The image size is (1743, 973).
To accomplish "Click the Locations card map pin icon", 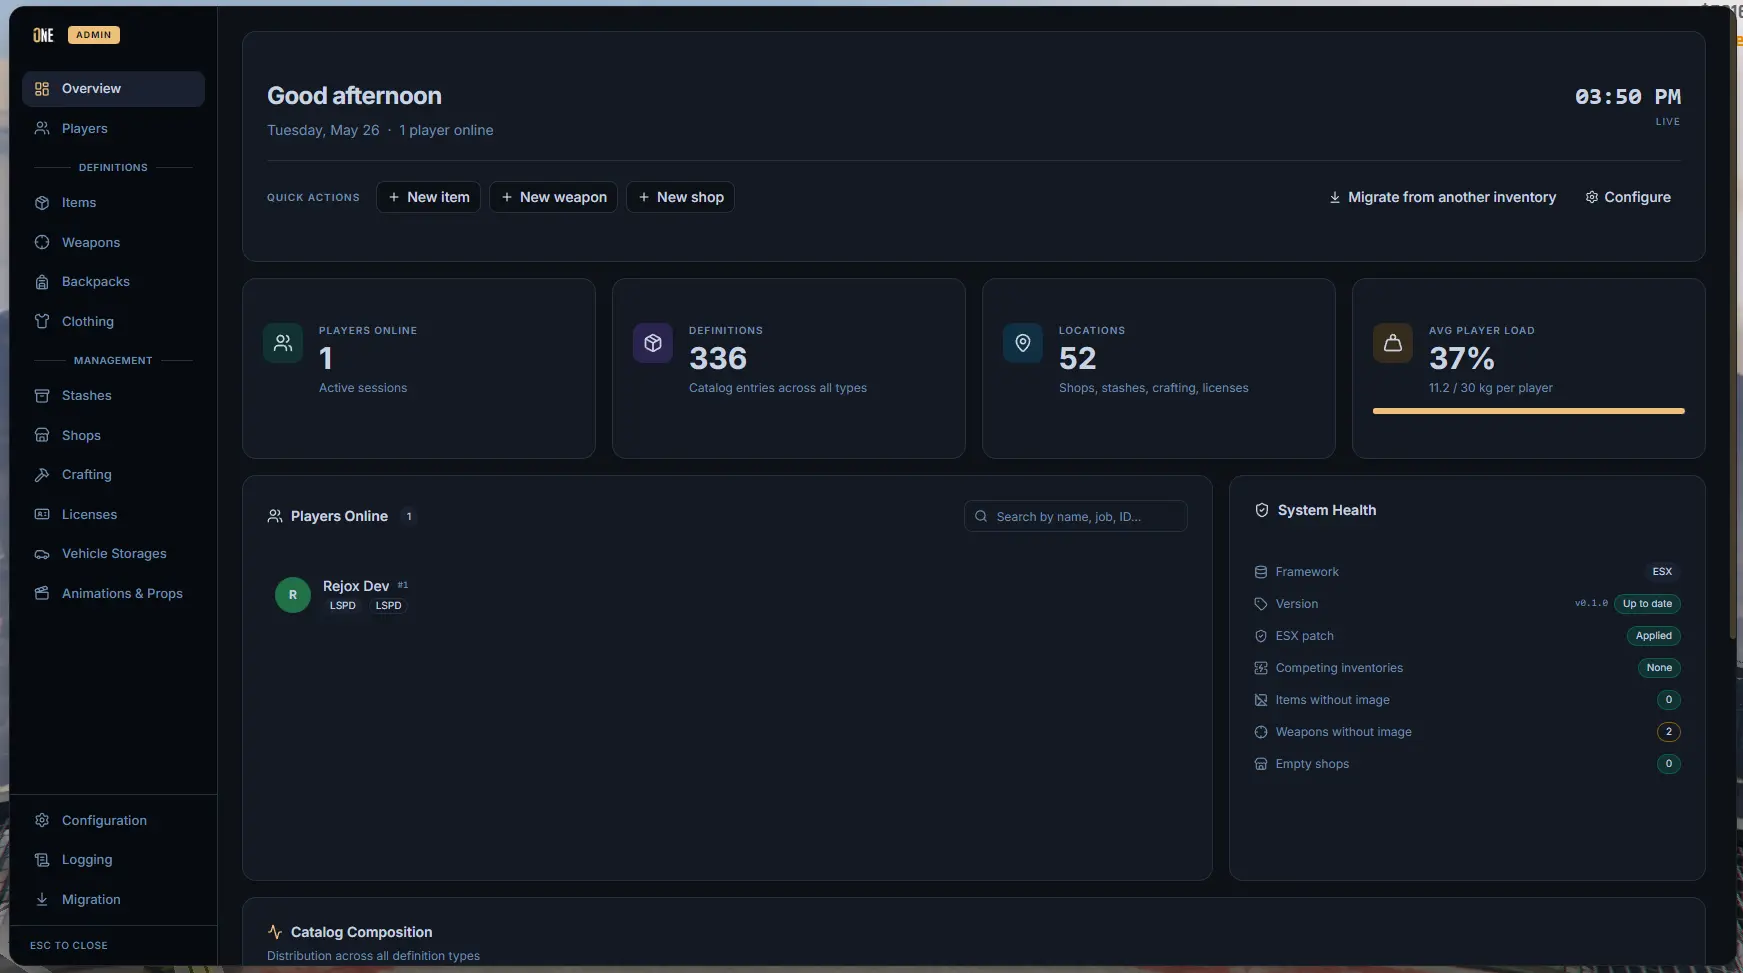I will [1023, 343].
